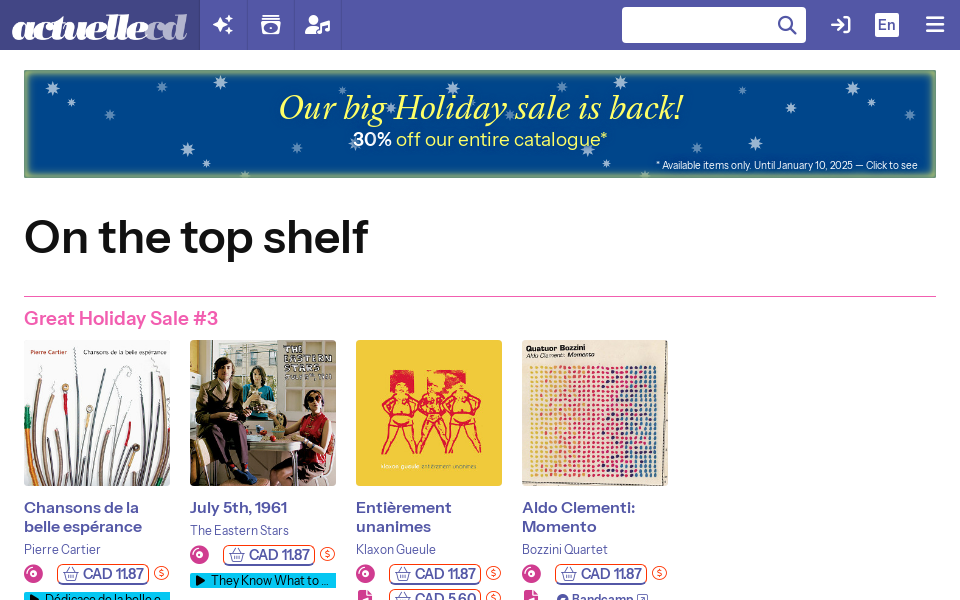
Task: Click the disc icon under Chansons de la belle espérance
Action: tap(33, 573)
